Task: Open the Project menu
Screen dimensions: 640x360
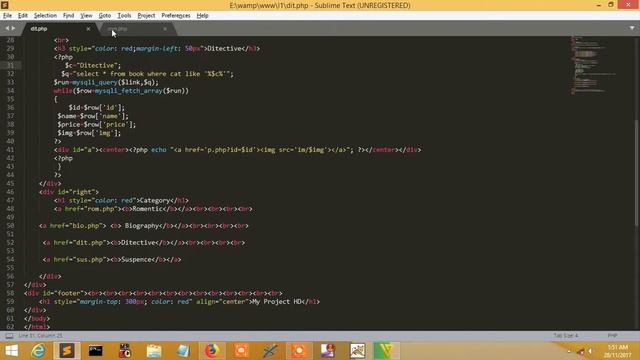Action: pyautogui.click(x=146, y=16)
